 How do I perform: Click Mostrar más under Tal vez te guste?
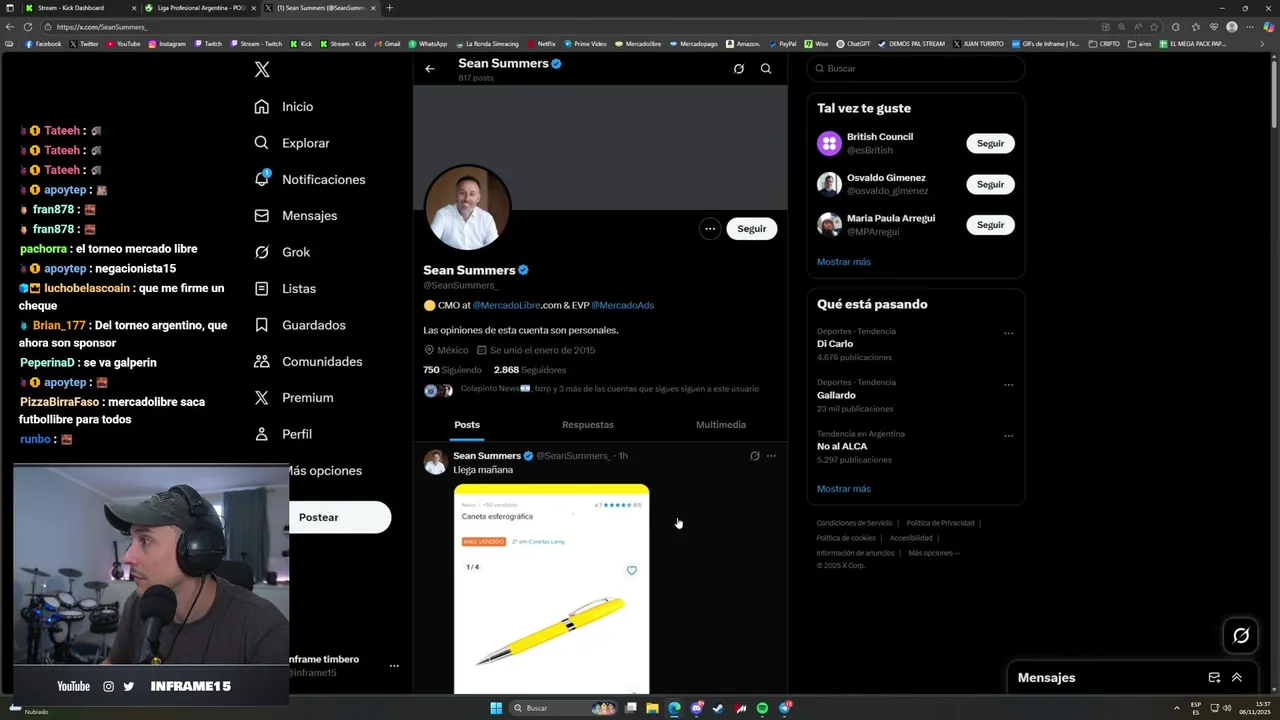click(x=844, y=262)
